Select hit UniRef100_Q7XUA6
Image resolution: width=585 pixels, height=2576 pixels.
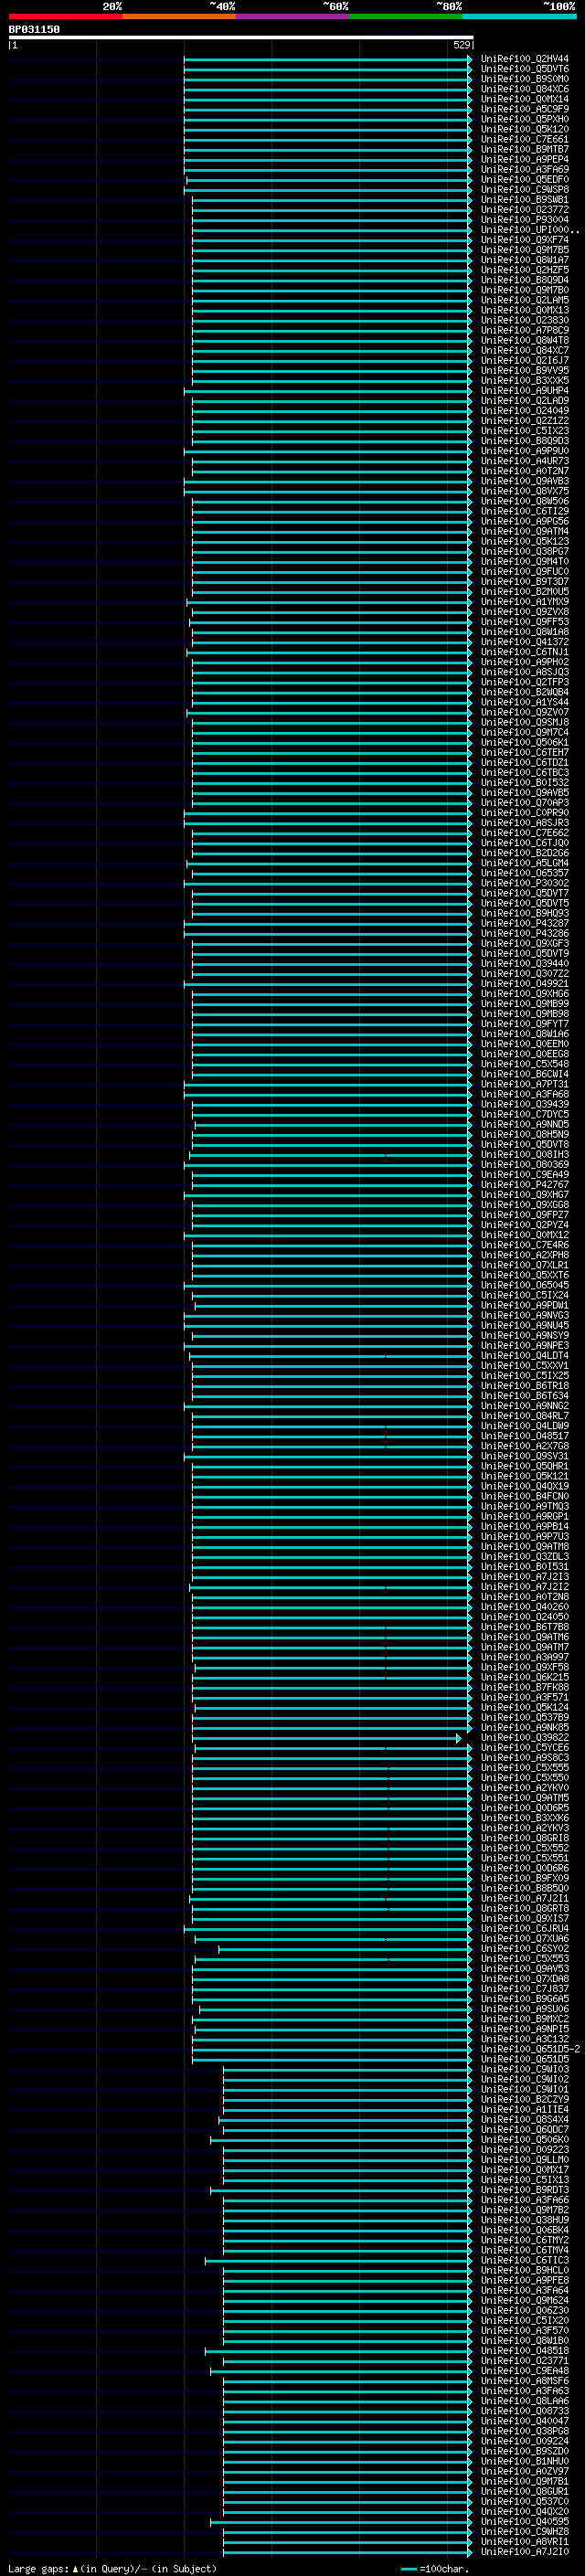[525, 1939]
